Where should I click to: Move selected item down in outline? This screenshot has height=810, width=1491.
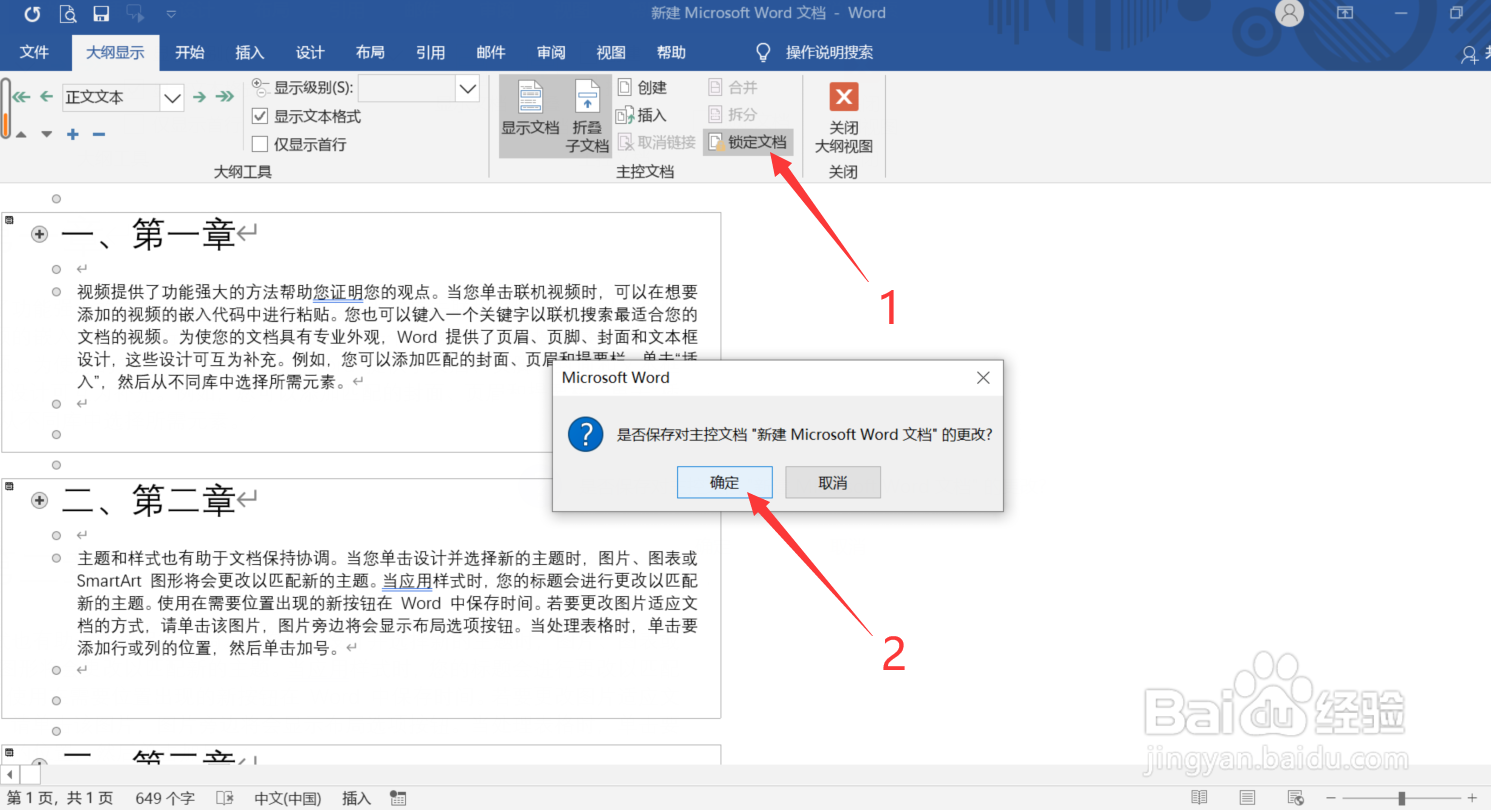(x=46, y=134)
